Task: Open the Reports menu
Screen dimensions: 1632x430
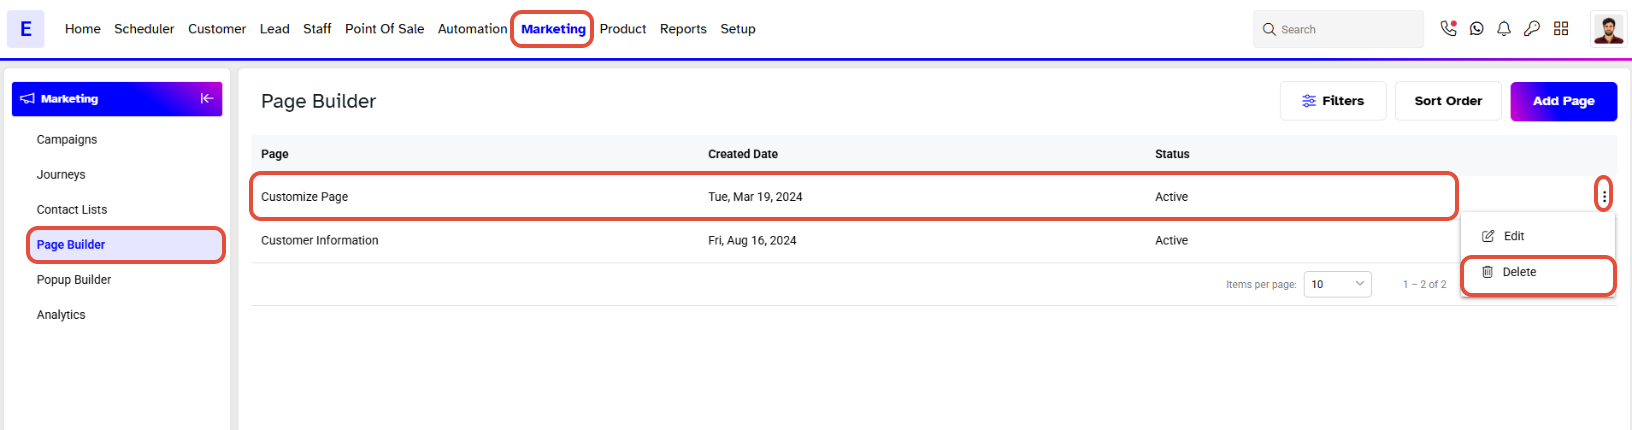Action: pyautogui.click(x=683, y=29)
